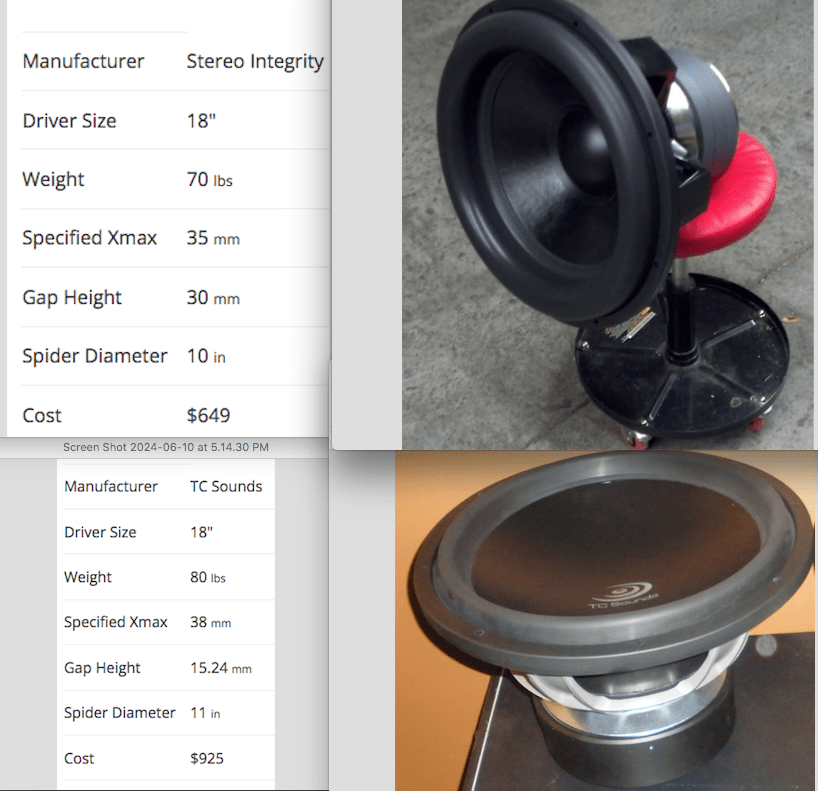This screenshot has width=818, height=791.
Task: Select the $925 cost value
Action: click(207, 758)
